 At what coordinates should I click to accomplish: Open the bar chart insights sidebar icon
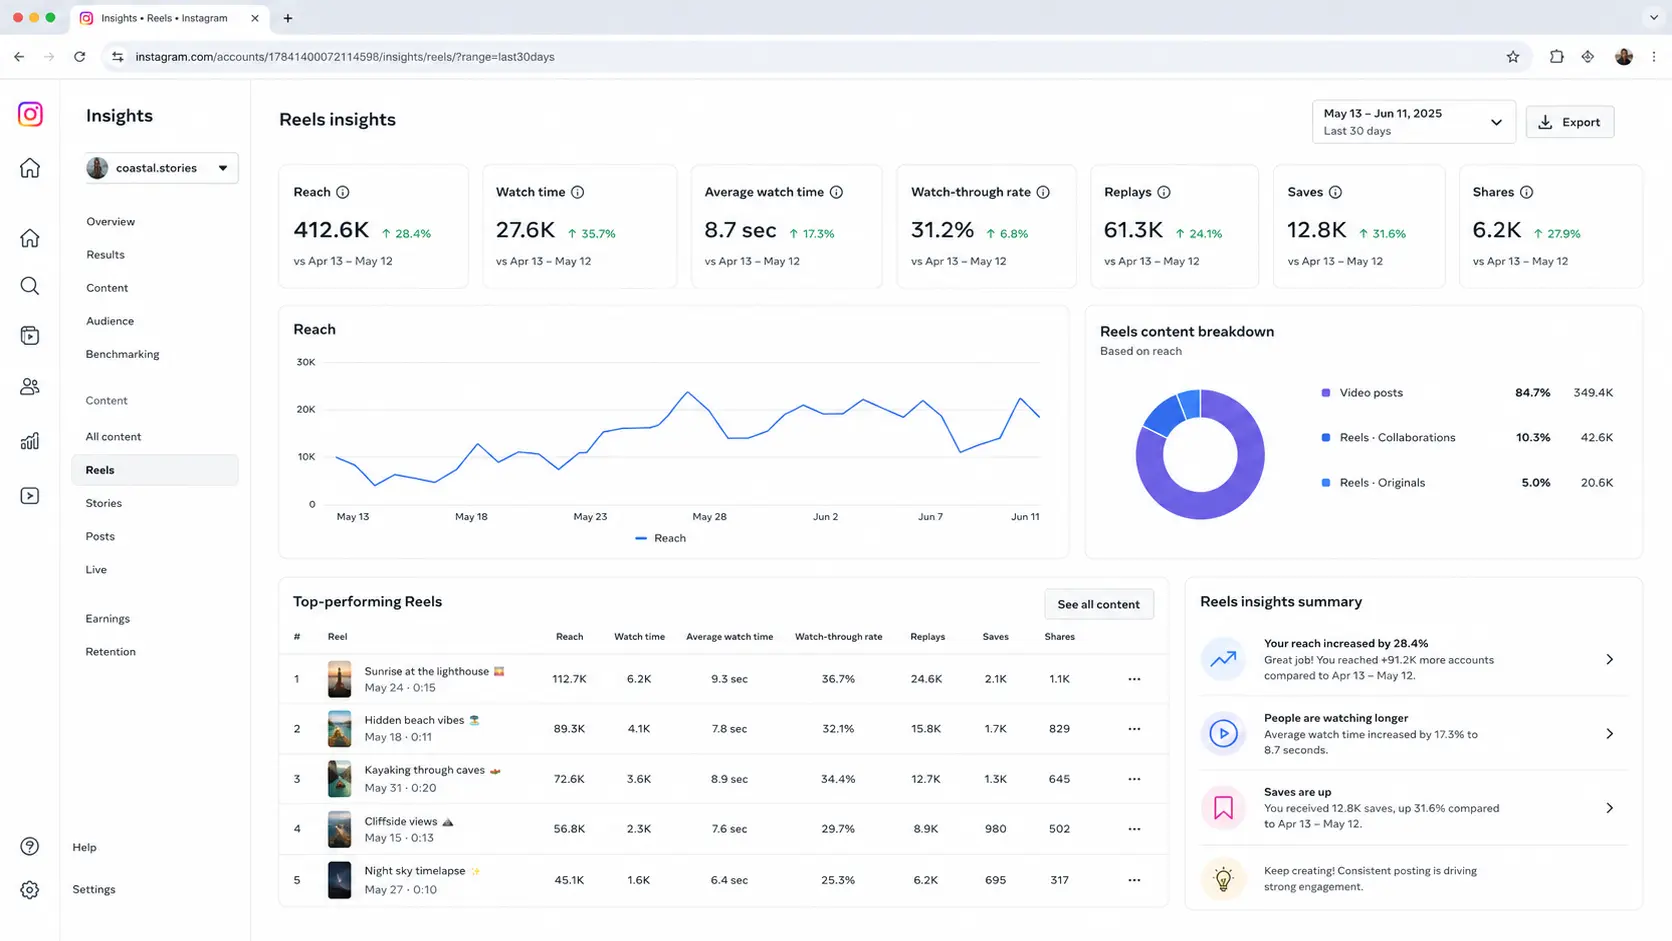[x=30, y=441]
